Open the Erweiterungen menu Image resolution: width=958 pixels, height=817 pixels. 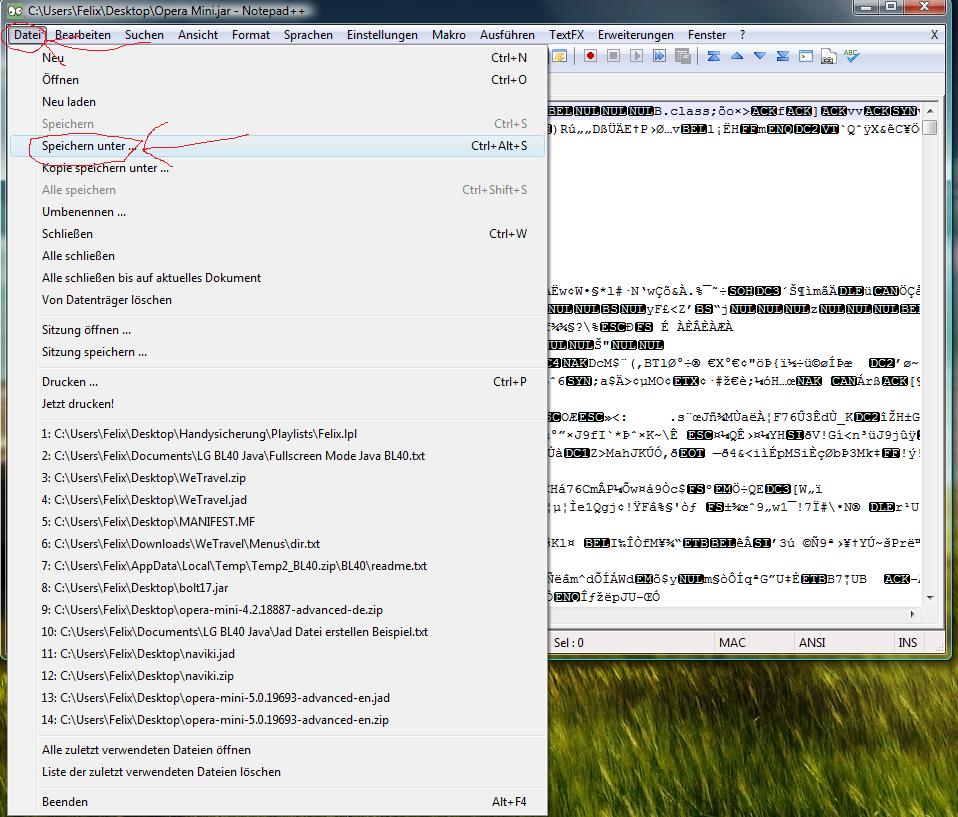(x=635, y=35)
